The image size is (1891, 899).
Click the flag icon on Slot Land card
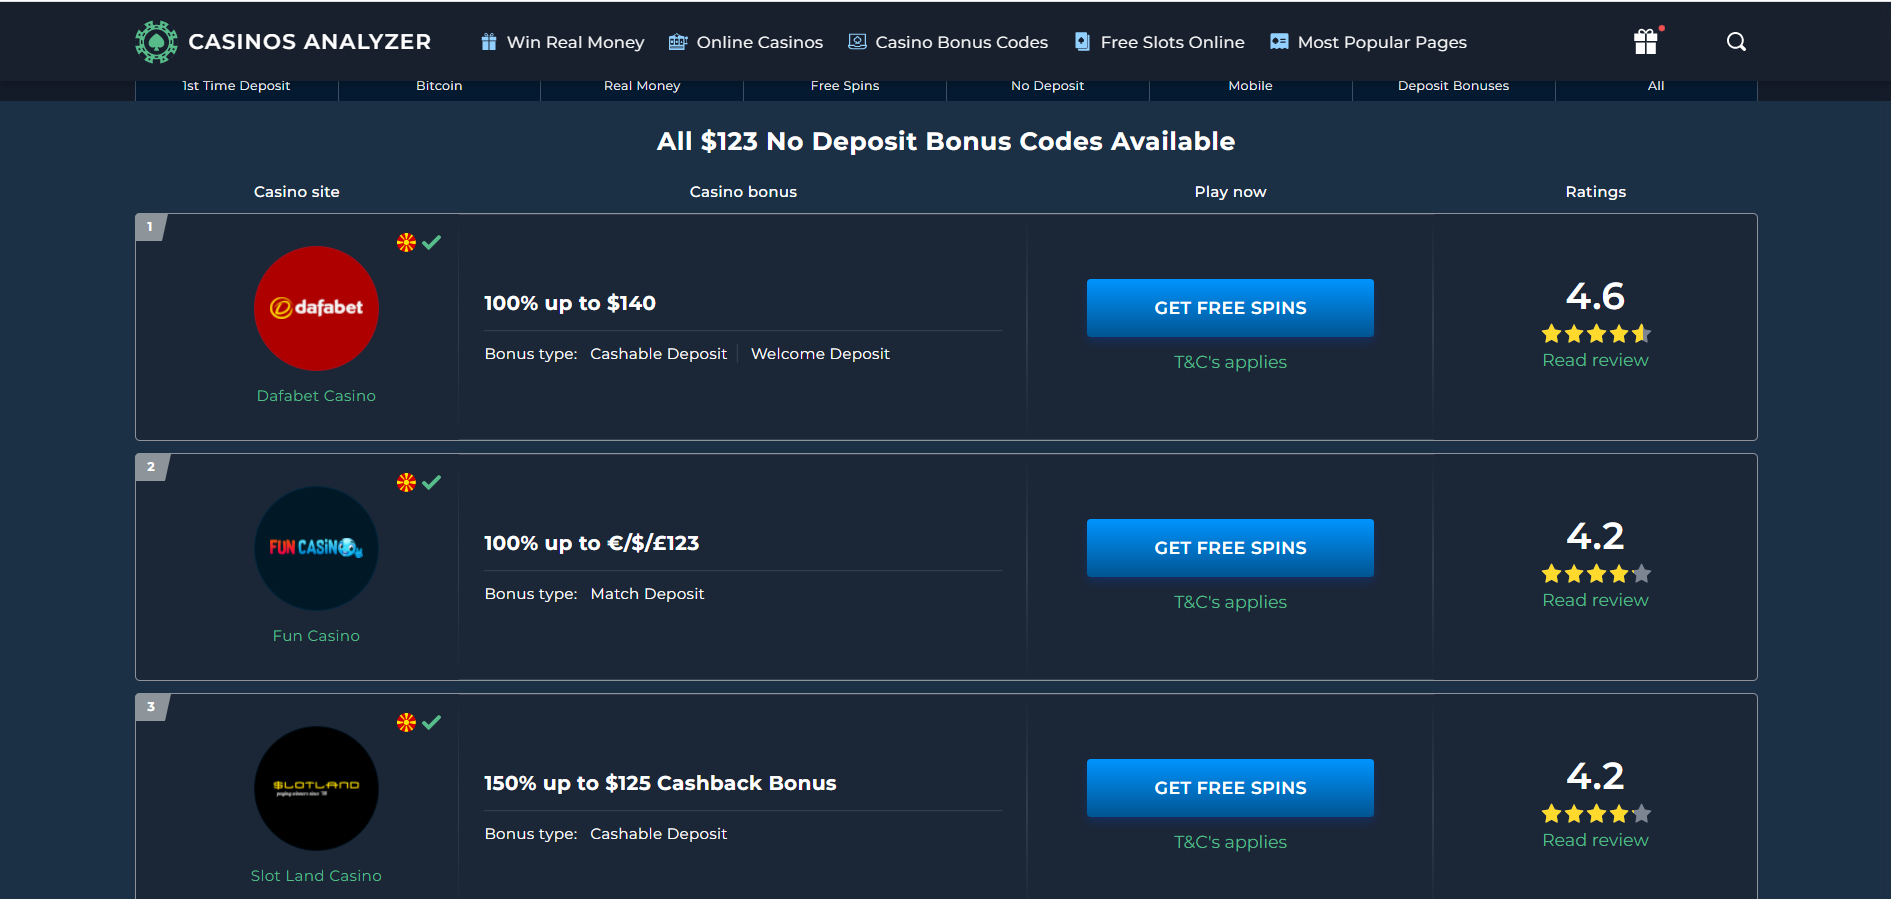(406, 722)
